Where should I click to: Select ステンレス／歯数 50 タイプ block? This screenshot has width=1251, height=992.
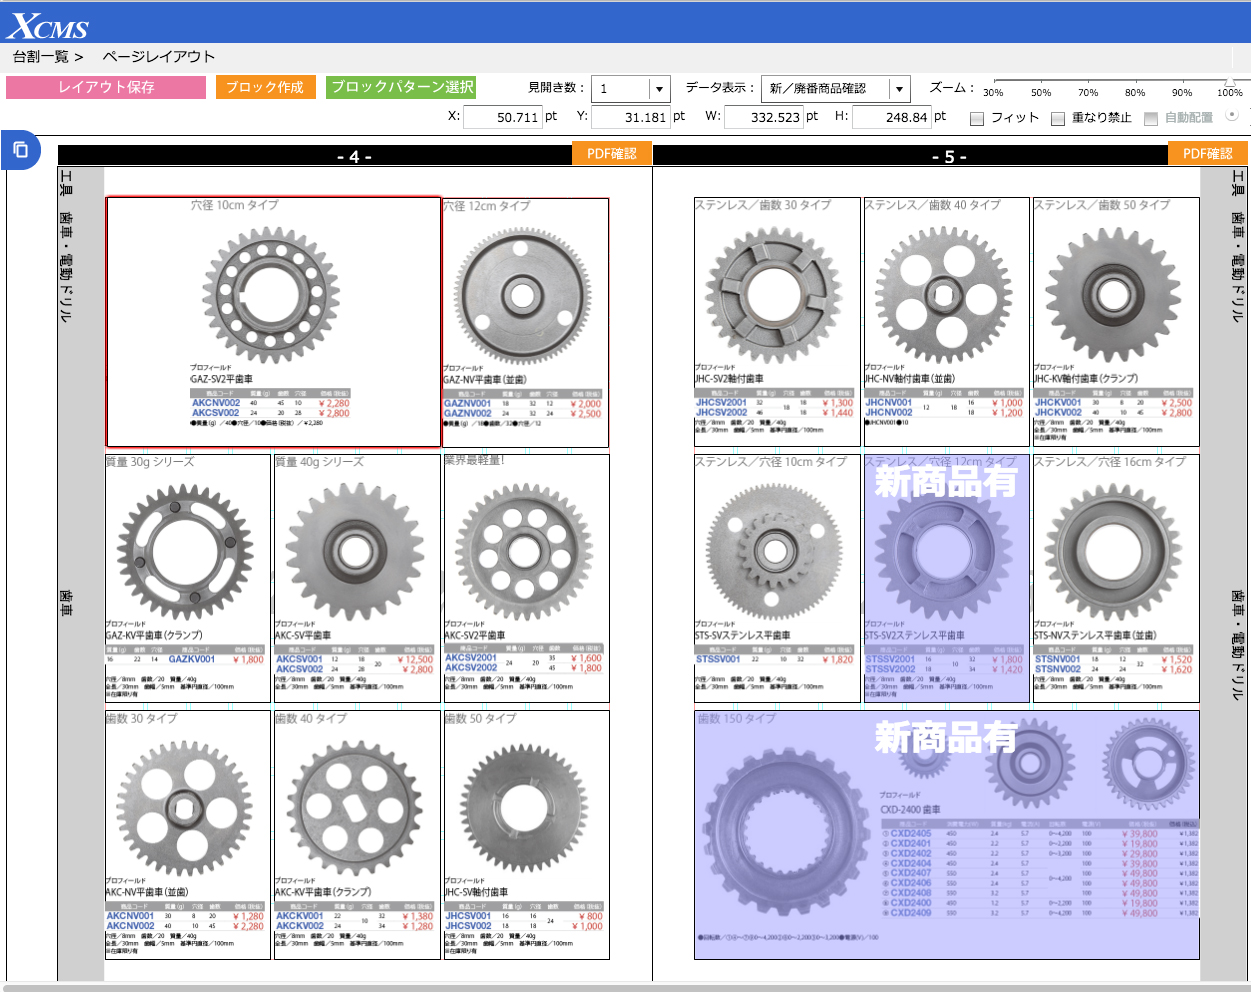[1116, 322]
